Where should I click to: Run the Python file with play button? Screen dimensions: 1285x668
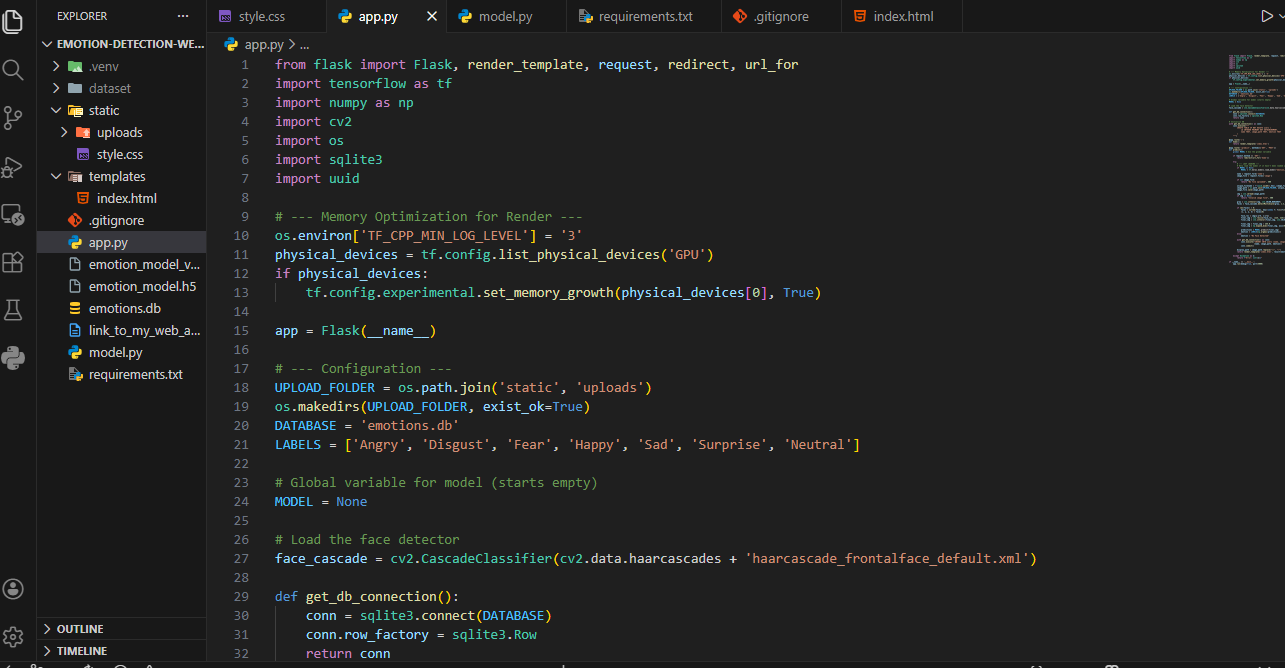[x=1268, y=16]
